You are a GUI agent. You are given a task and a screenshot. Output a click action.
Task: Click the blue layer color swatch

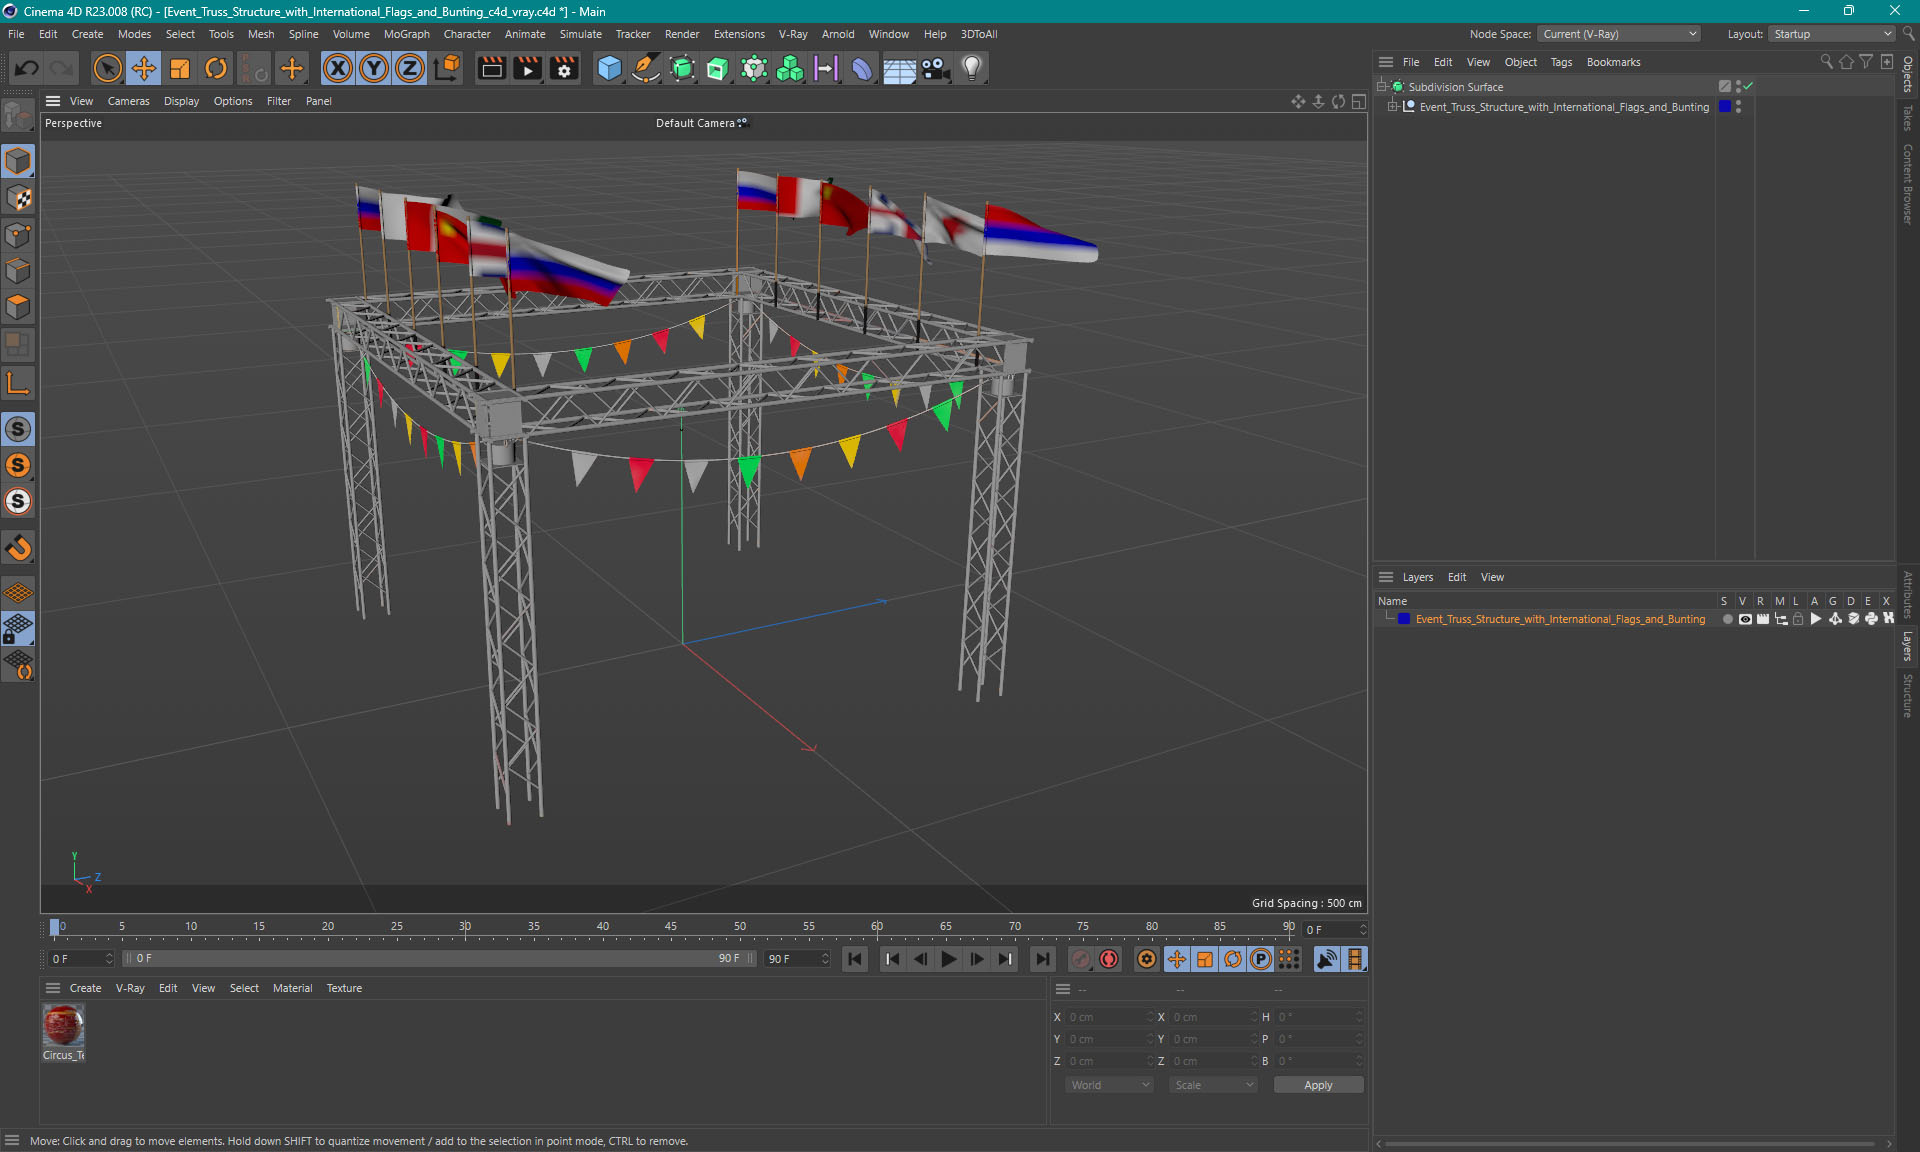[1404, 619]
